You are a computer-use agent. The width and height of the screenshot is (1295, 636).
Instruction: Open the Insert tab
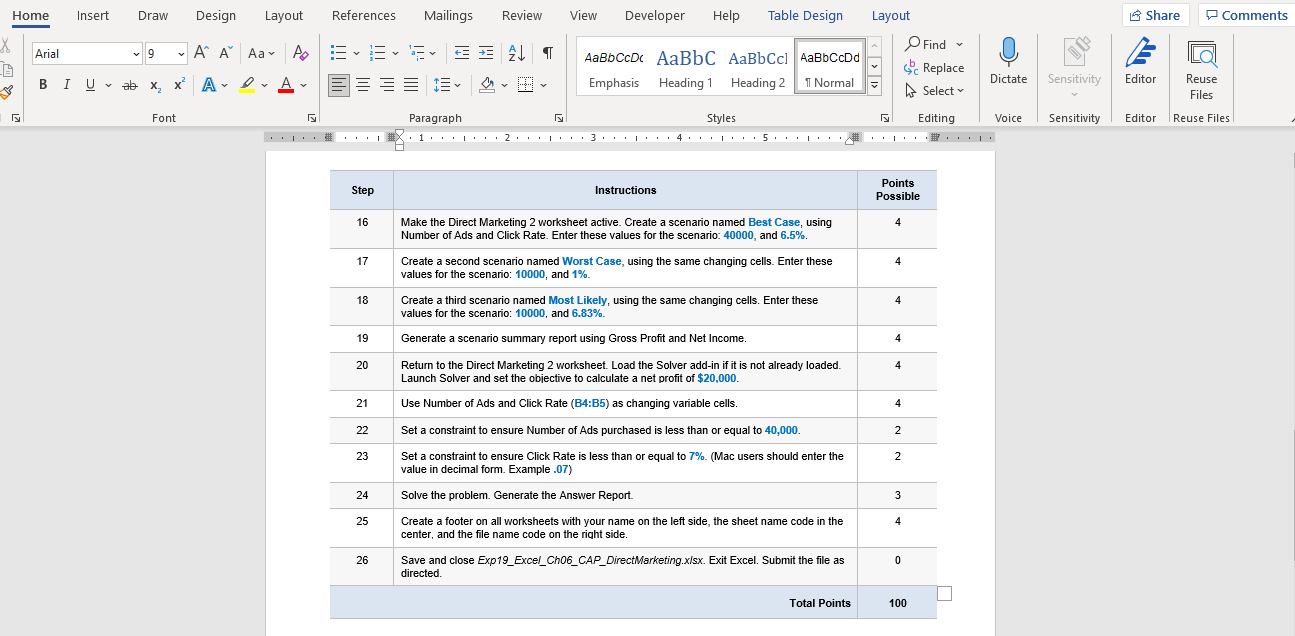[93, 15]
